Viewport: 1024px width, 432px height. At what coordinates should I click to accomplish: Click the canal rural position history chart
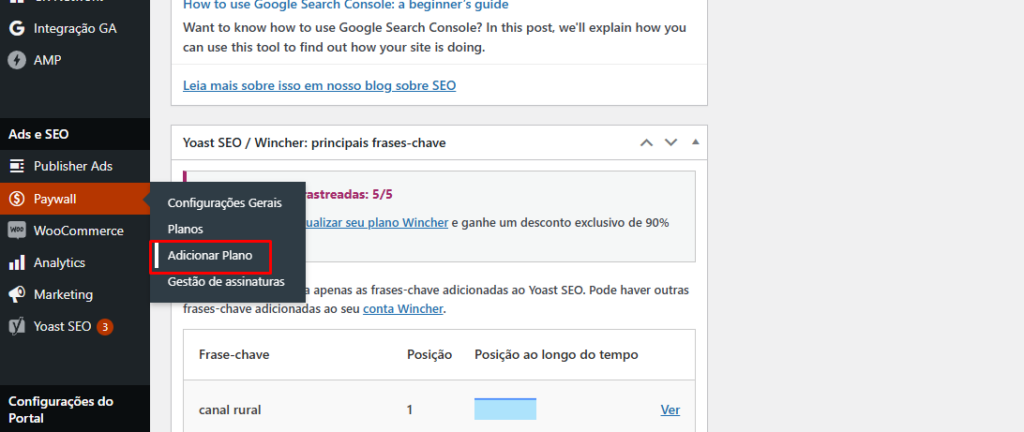pyautogui.click(x=505, y=409)
